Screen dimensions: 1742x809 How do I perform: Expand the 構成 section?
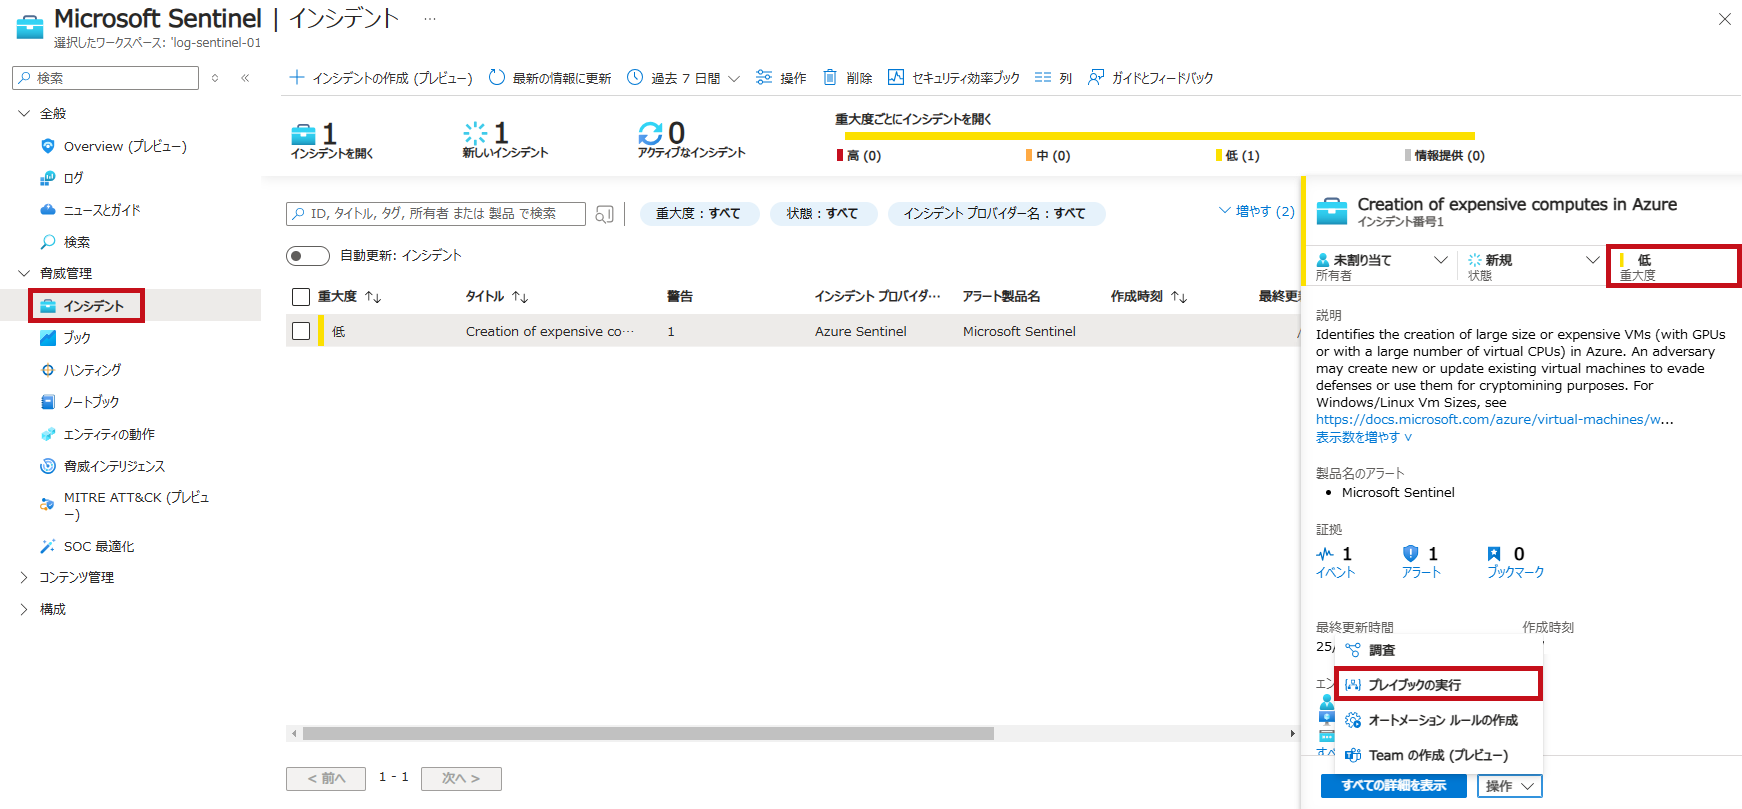24,609
